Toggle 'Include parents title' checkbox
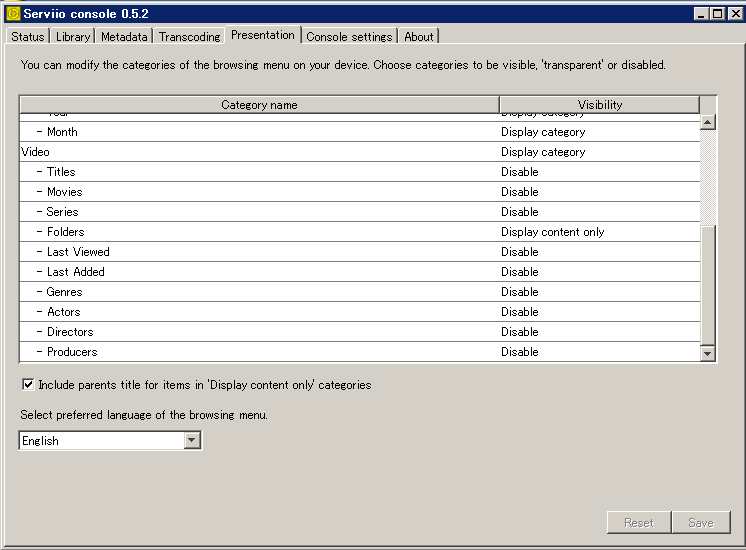 pyautogui.click(x=28, y=385)
